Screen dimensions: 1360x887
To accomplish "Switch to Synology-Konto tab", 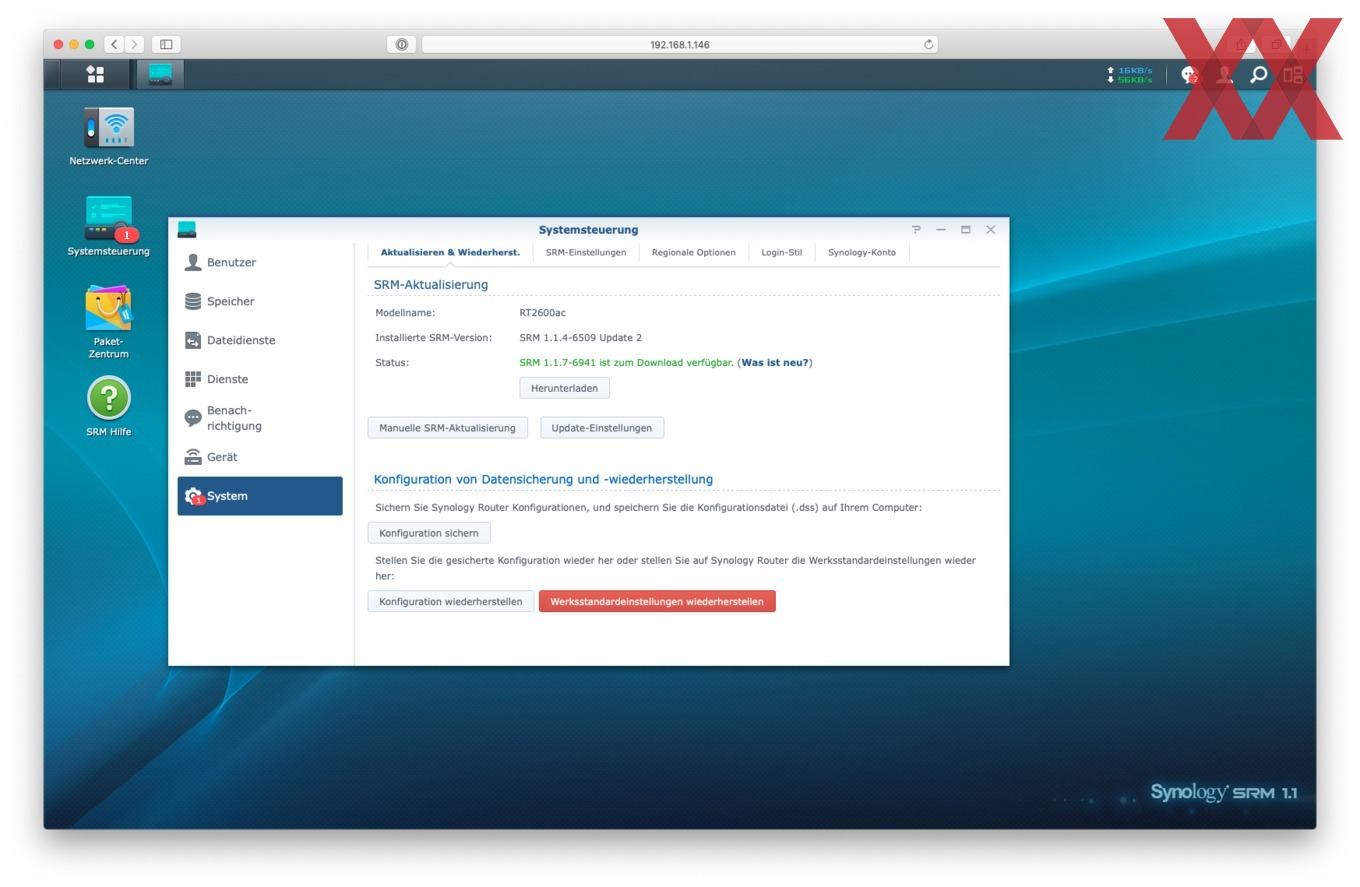I will click(862, 252).
